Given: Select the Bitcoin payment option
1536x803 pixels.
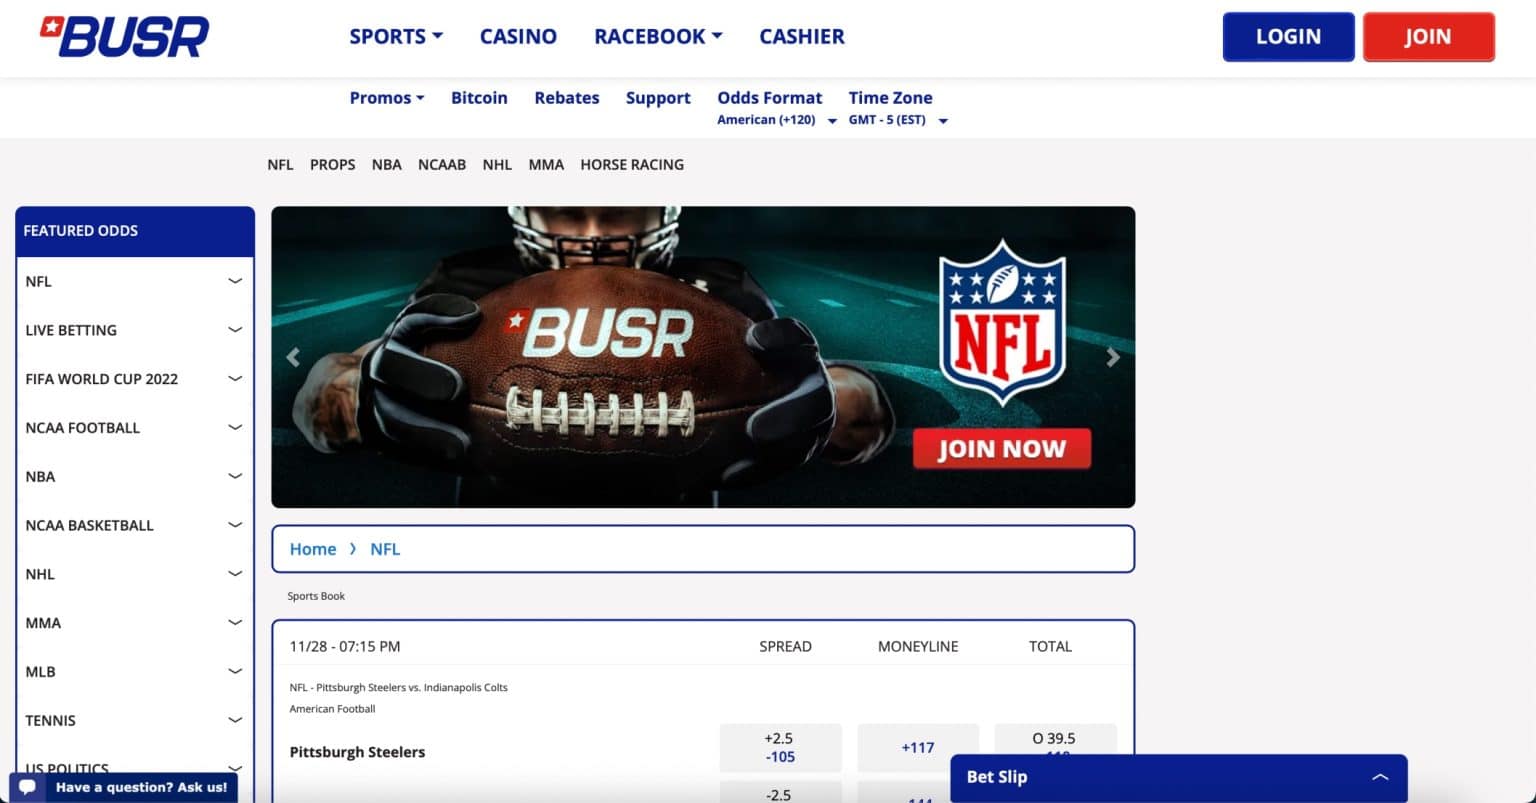Looking at the screenshot, I should pos(479,98).
